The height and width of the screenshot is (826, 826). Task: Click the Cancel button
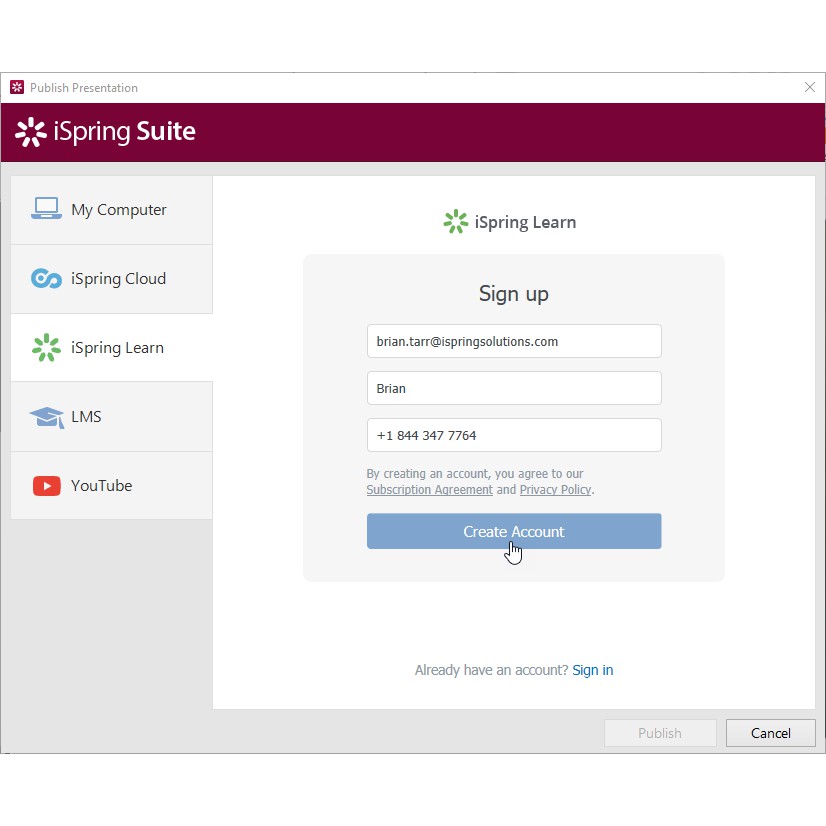pyautogui.click(x=771, y=733)
